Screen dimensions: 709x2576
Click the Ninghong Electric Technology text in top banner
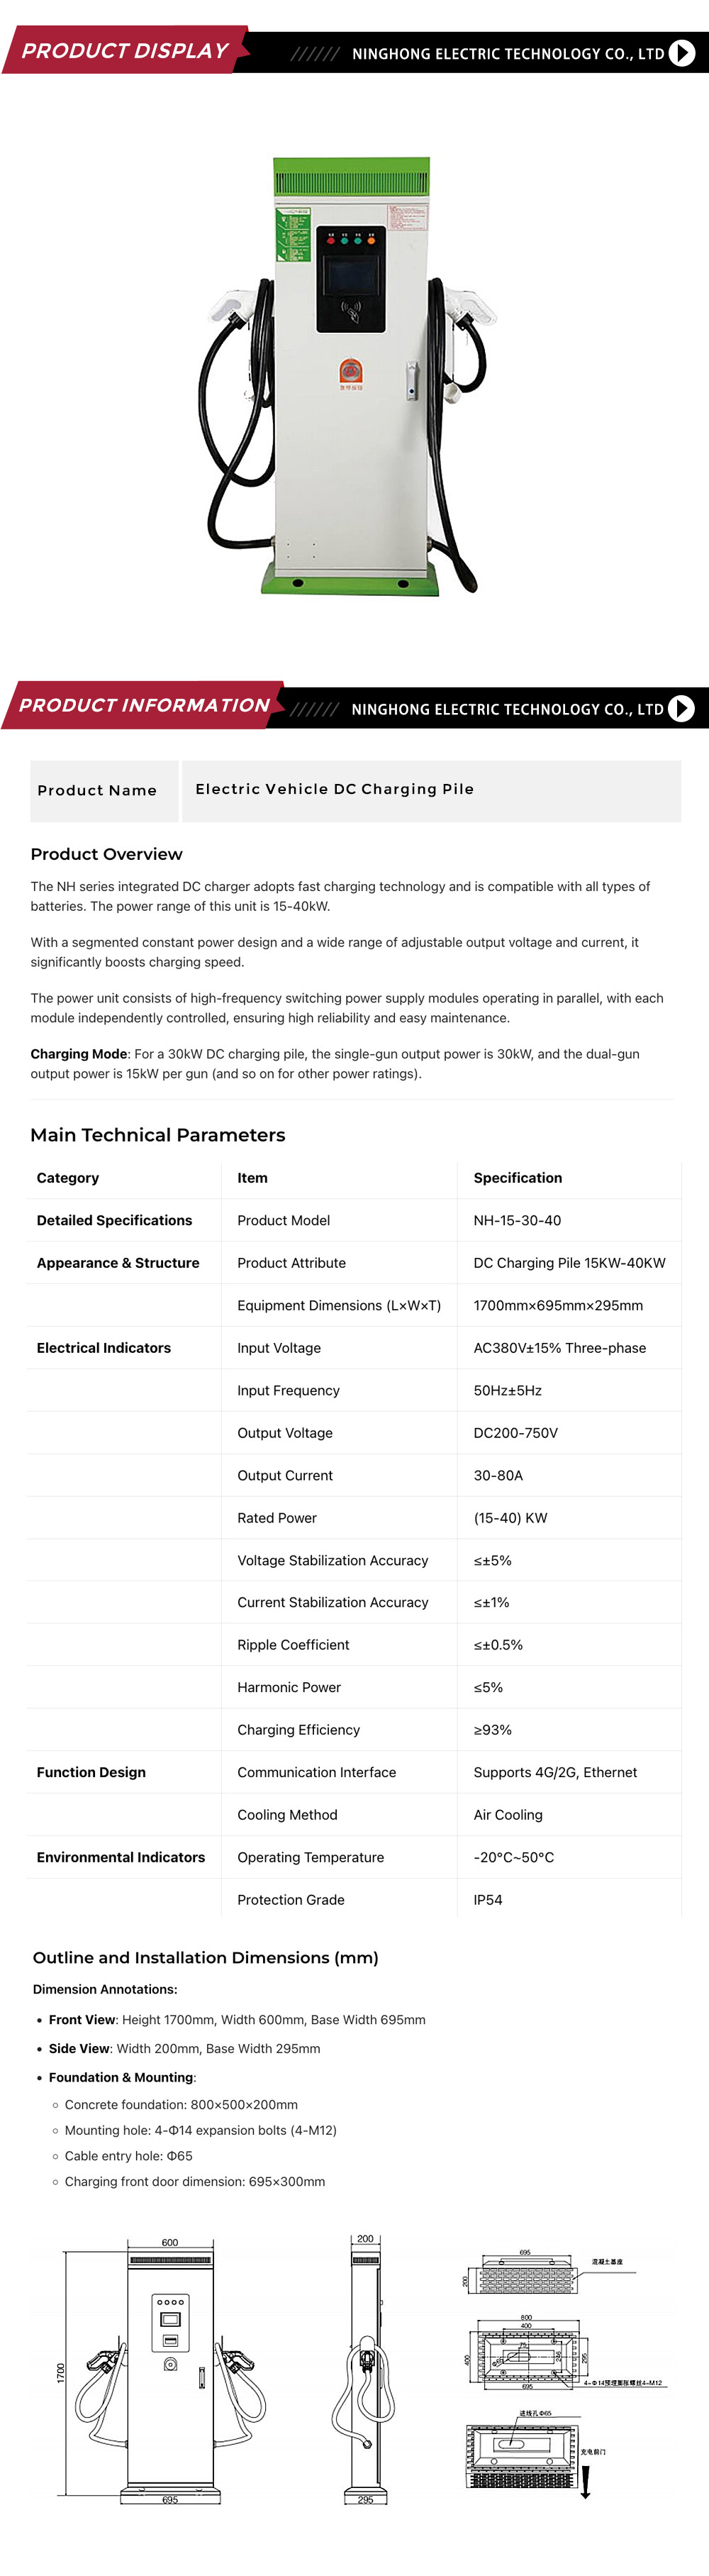[507, 54]
